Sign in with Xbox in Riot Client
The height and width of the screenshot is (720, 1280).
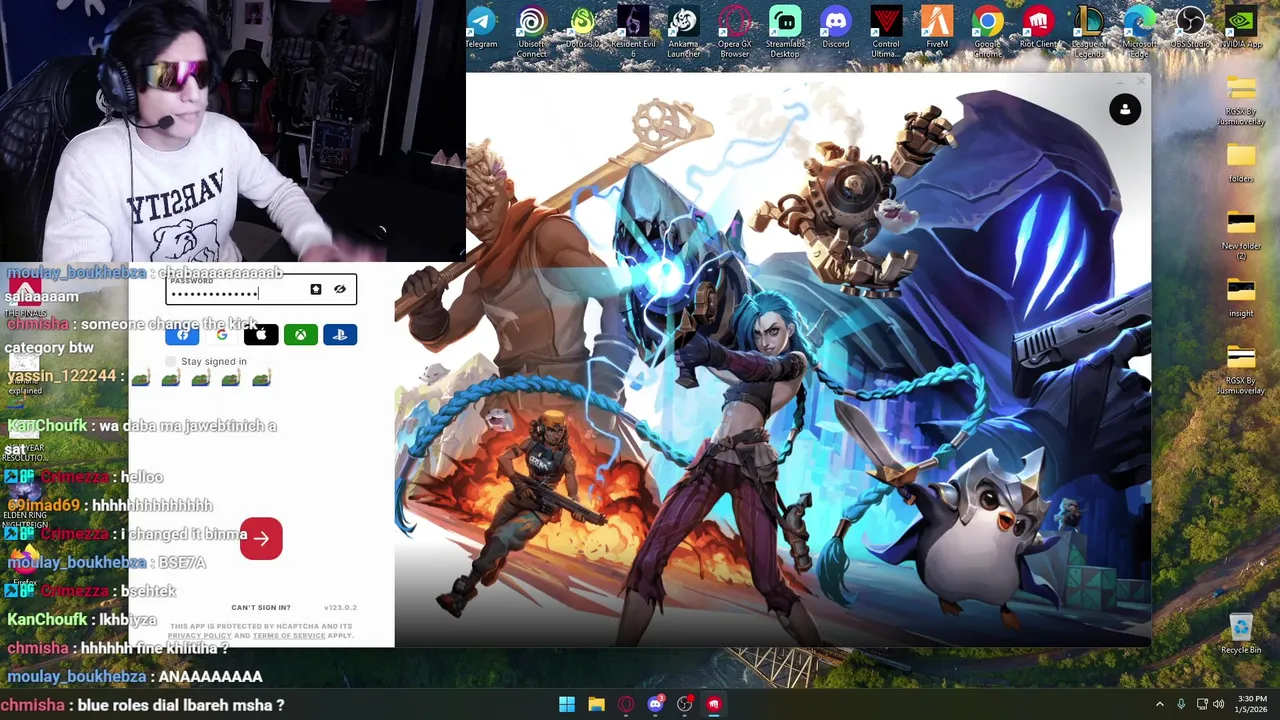pos(300,335)
